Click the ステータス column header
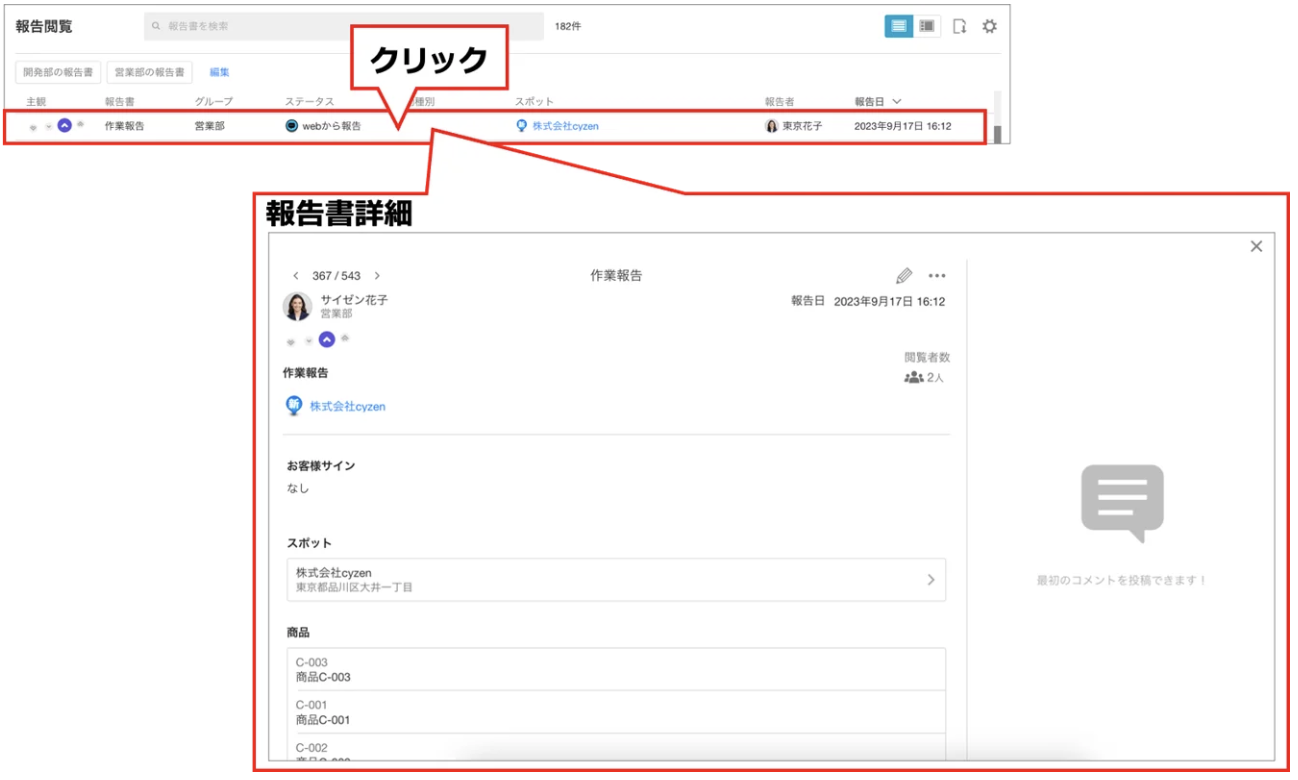 pyautogui.click(x=310, y=102)
